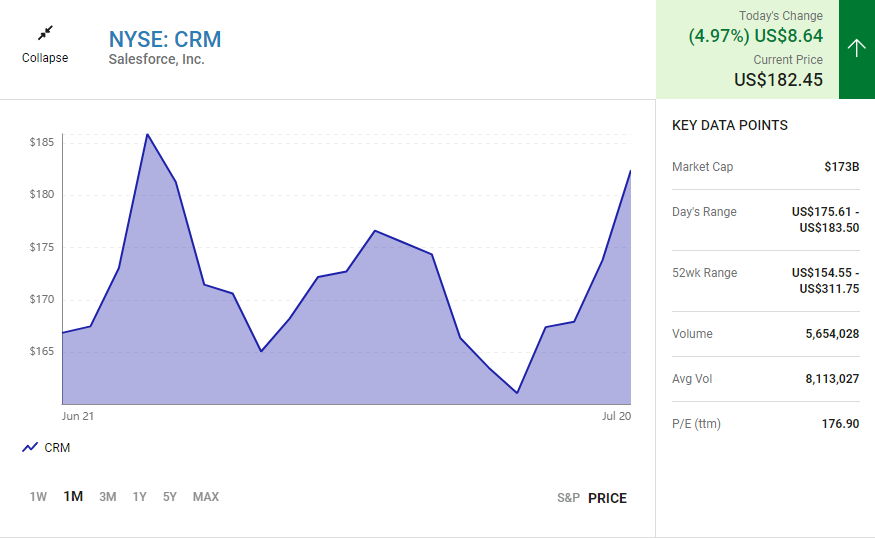Click the Market Cap label
Viewport: 875px width, 538px height.
tap(703, 167)
